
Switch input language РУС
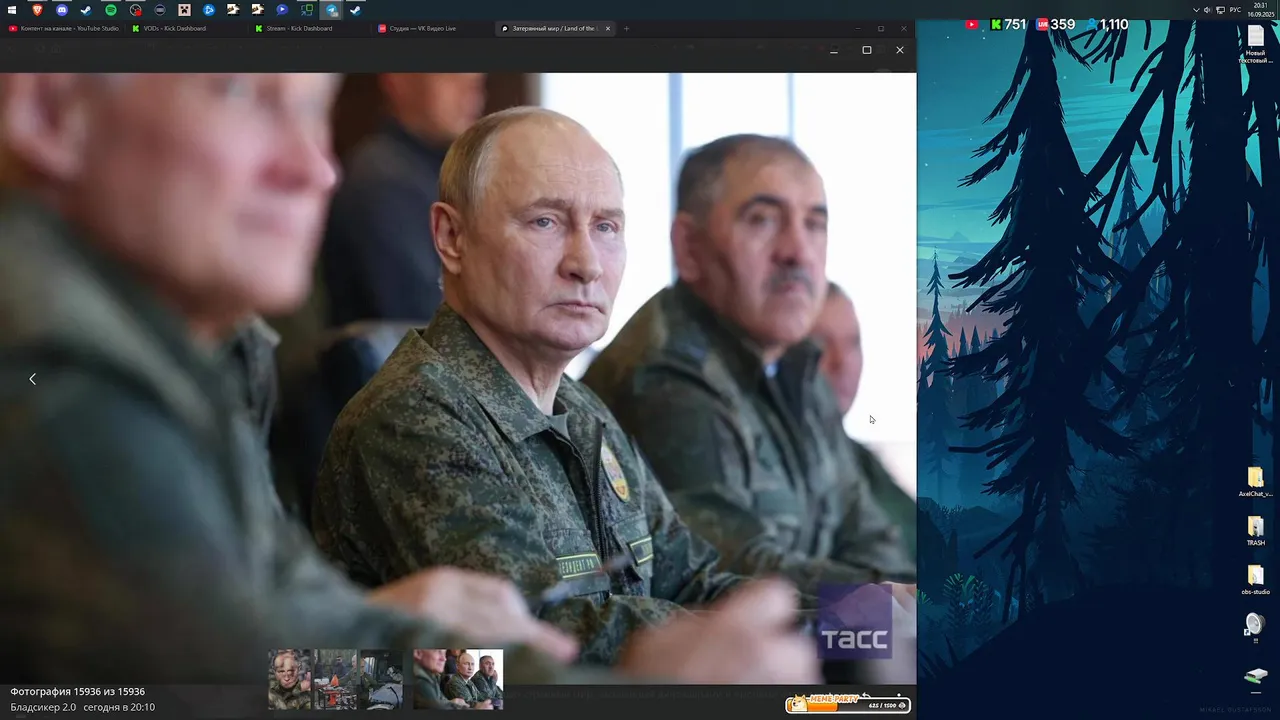(1235, 10)
